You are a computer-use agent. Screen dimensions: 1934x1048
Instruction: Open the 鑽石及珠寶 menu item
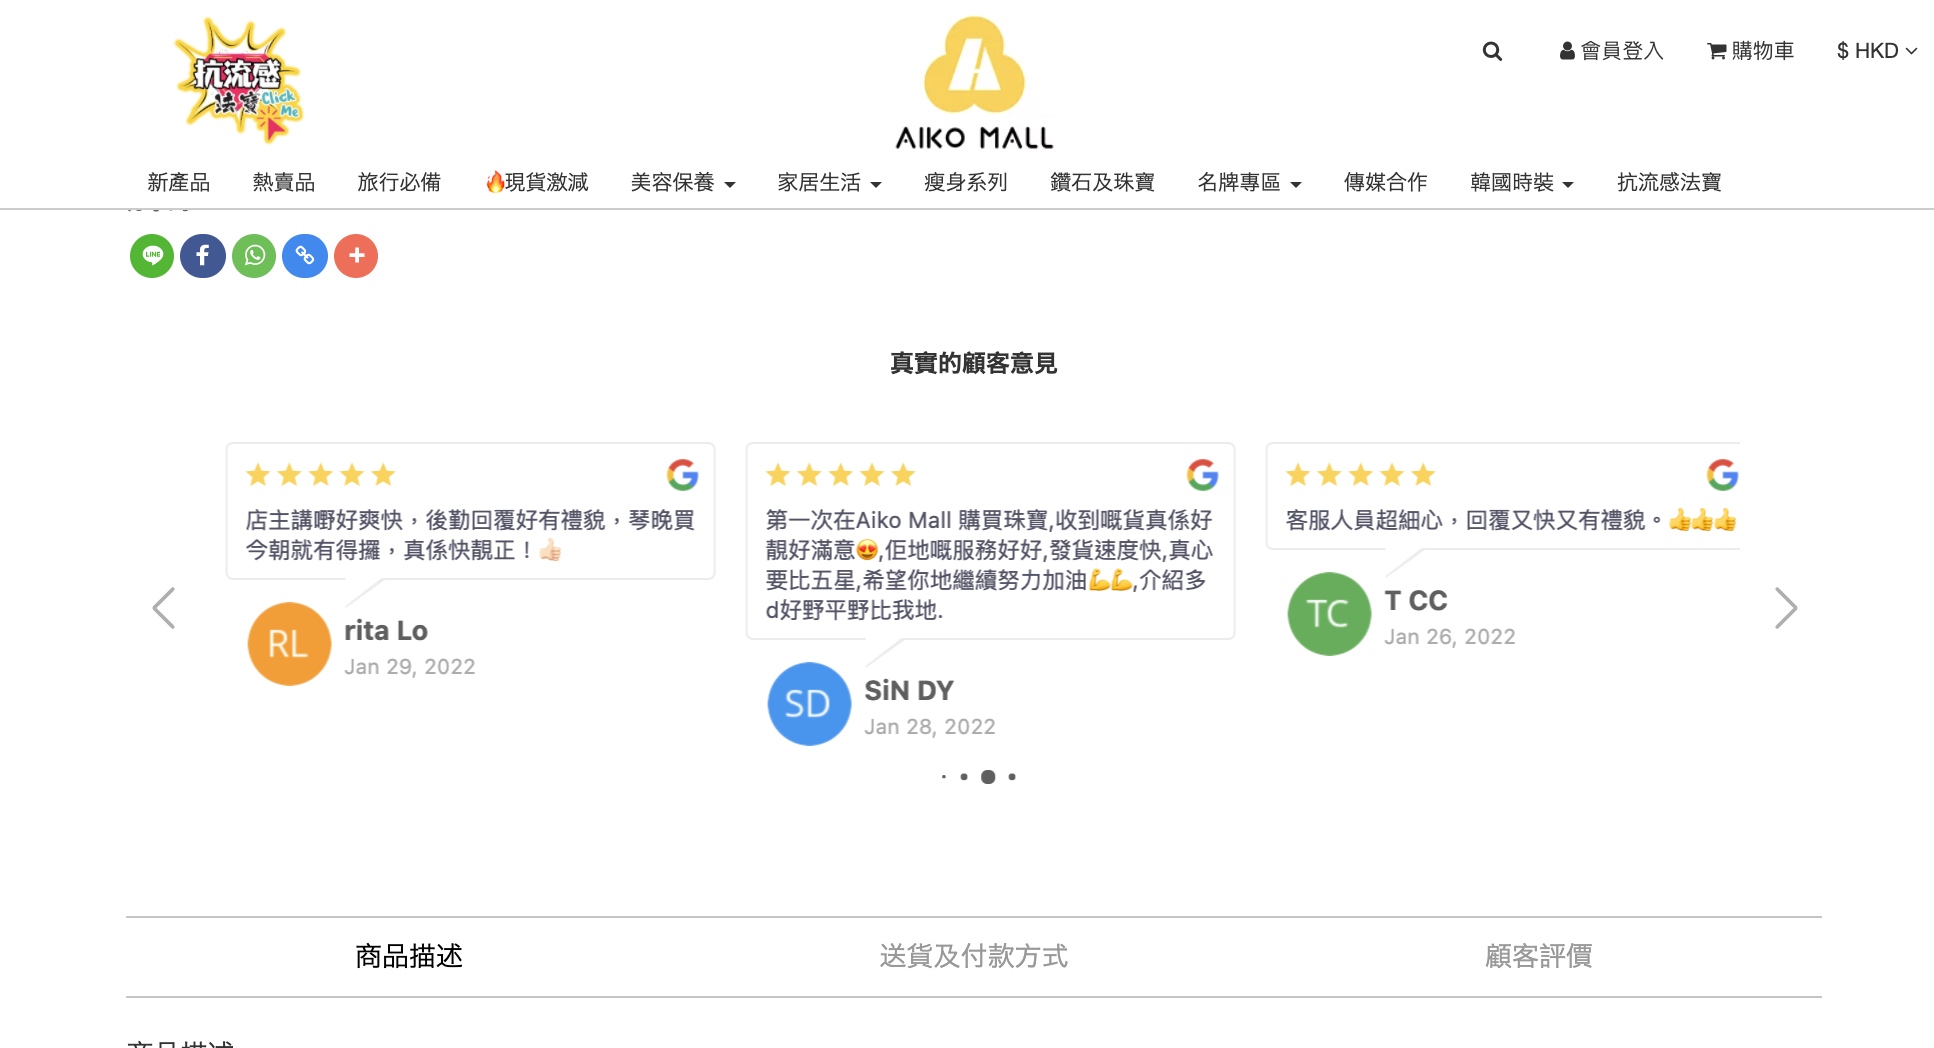[x=1102, y=182]
